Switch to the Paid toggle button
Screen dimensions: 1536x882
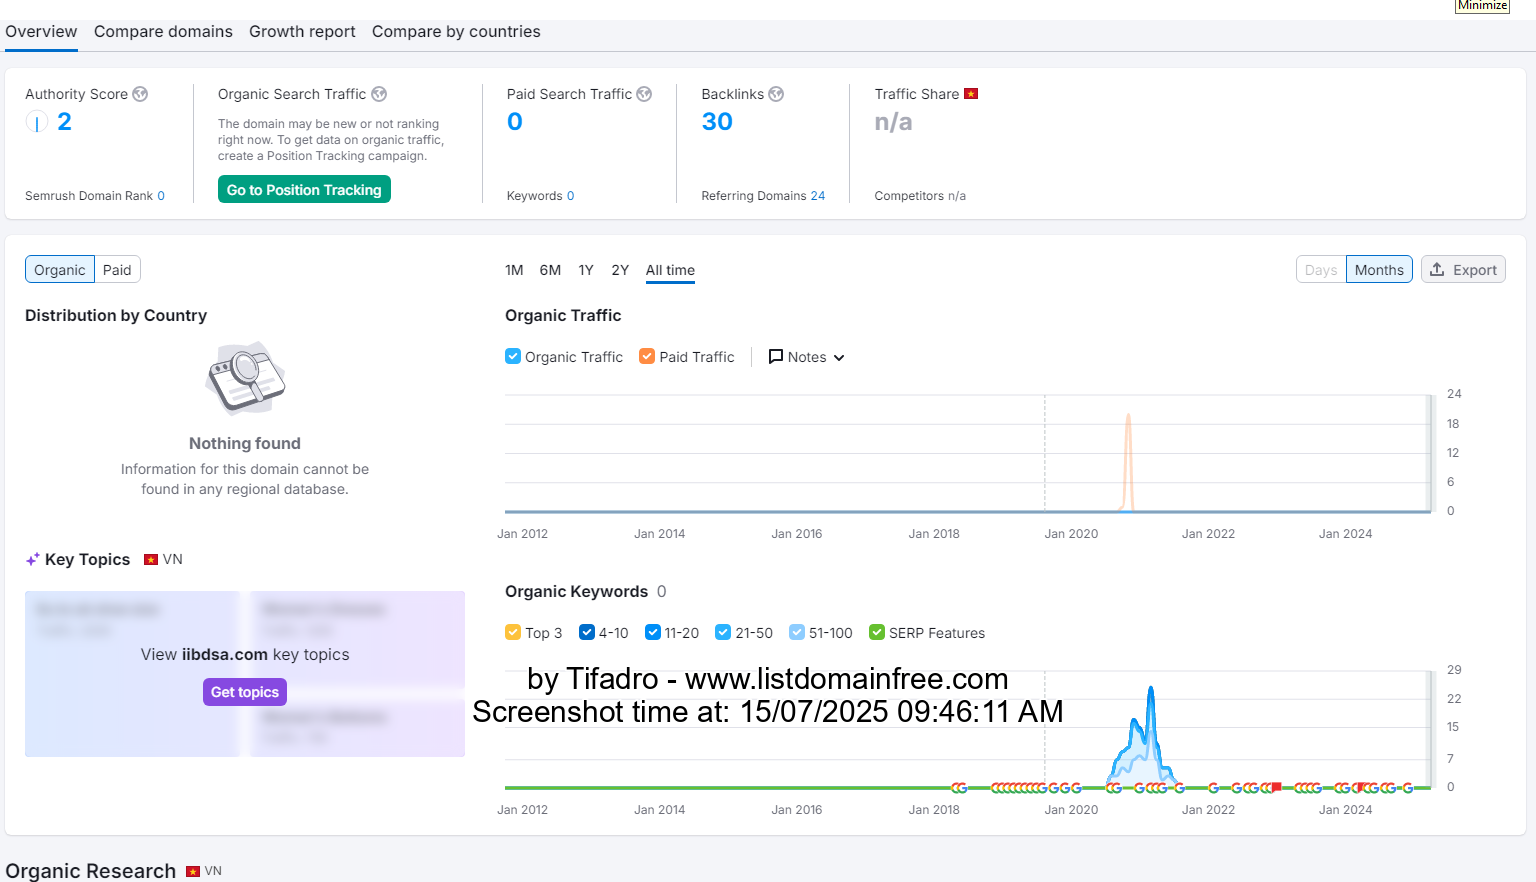(117, 270)
